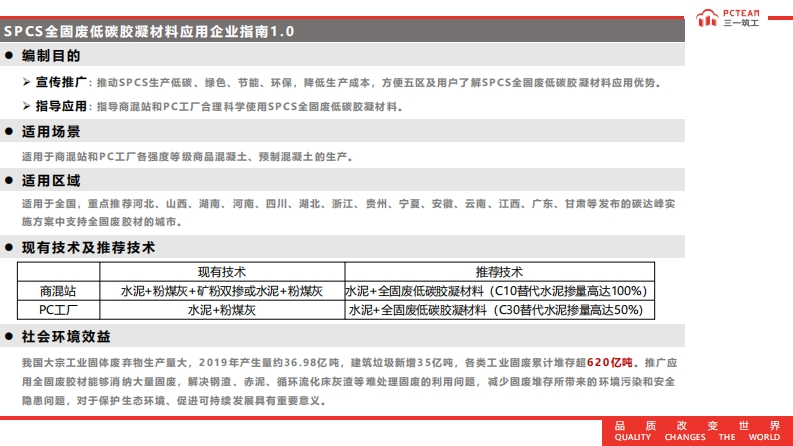Click the line starting 适用于全国，重点推荐河北
The width and height of the screenshot is (793, 446).
click(348, 204)
